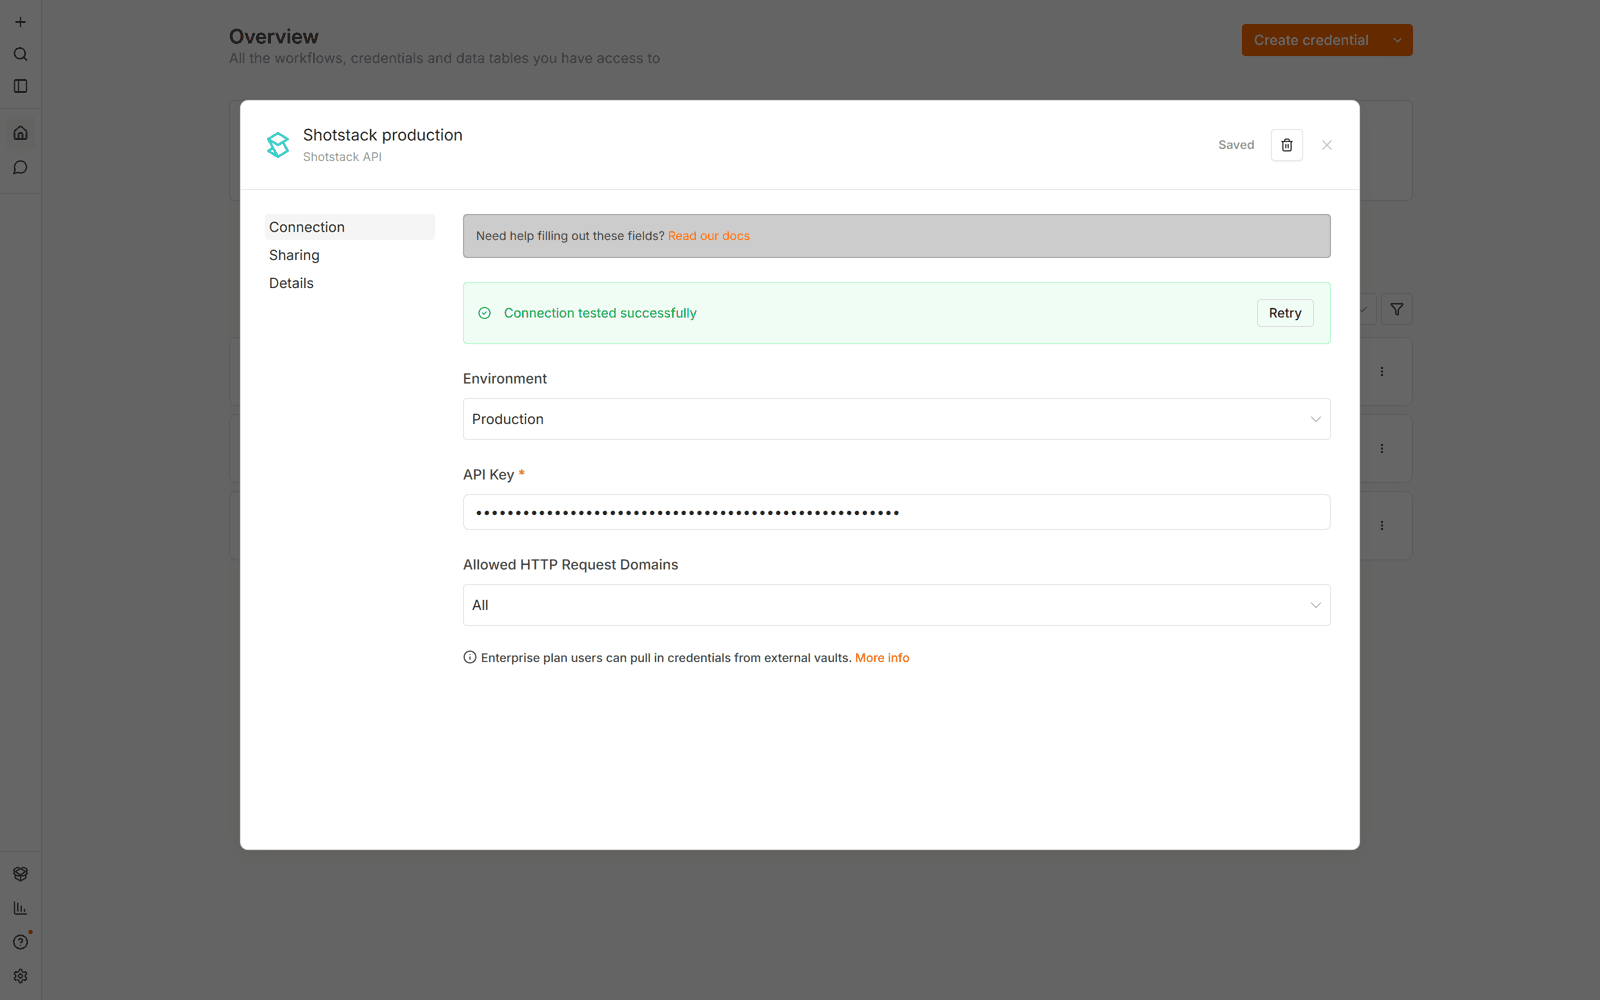Toggle the sidebar panel layout icon
The width and height of the screenshot is (1600, 1000).
pyautogui.click(x=20, y=86)
